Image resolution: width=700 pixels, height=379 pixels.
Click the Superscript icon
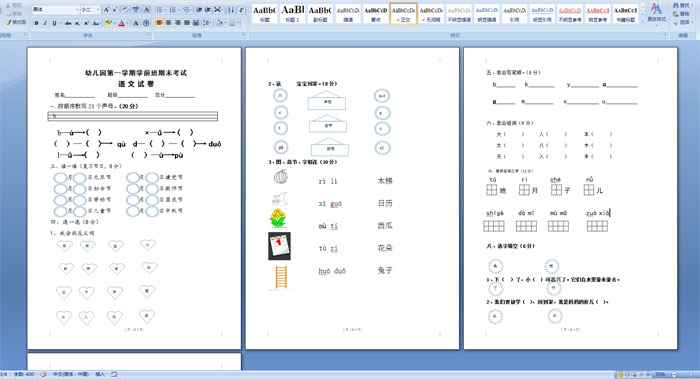tap(86, 23)
